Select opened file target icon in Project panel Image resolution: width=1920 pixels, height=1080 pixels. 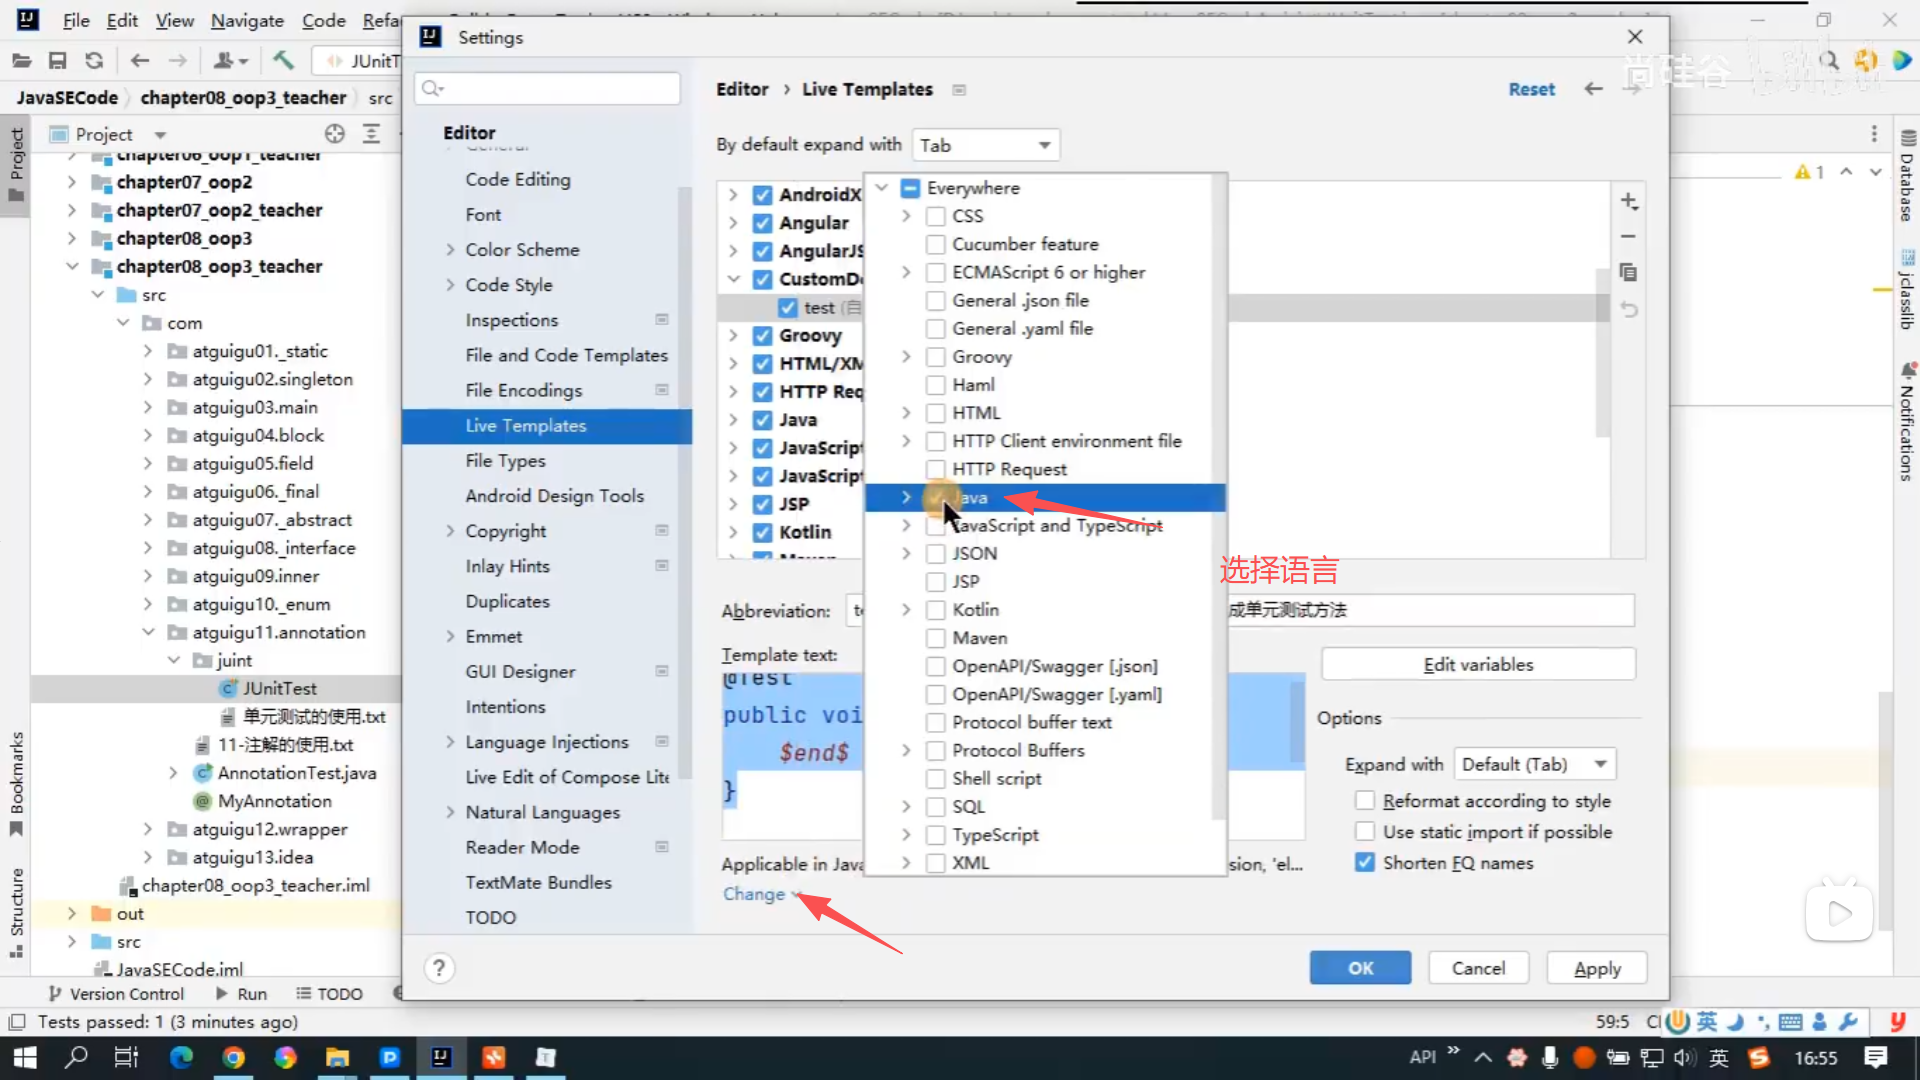(335, 134)
